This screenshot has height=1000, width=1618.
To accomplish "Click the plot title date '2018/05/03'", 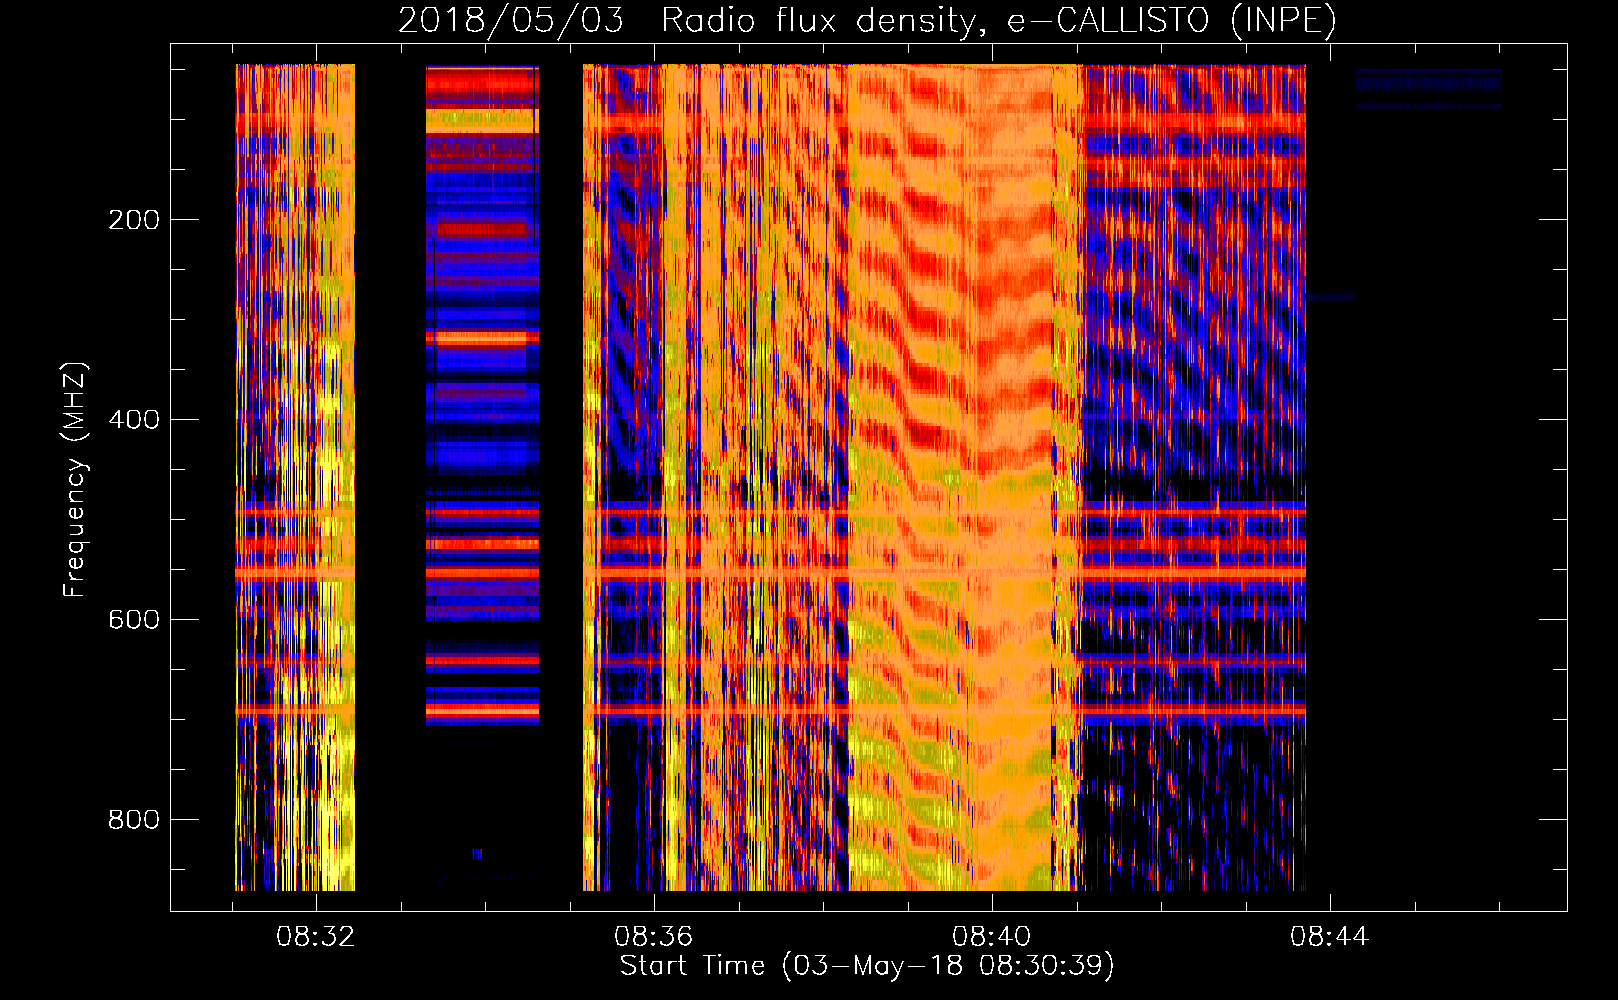I will [x=511, y=20].
